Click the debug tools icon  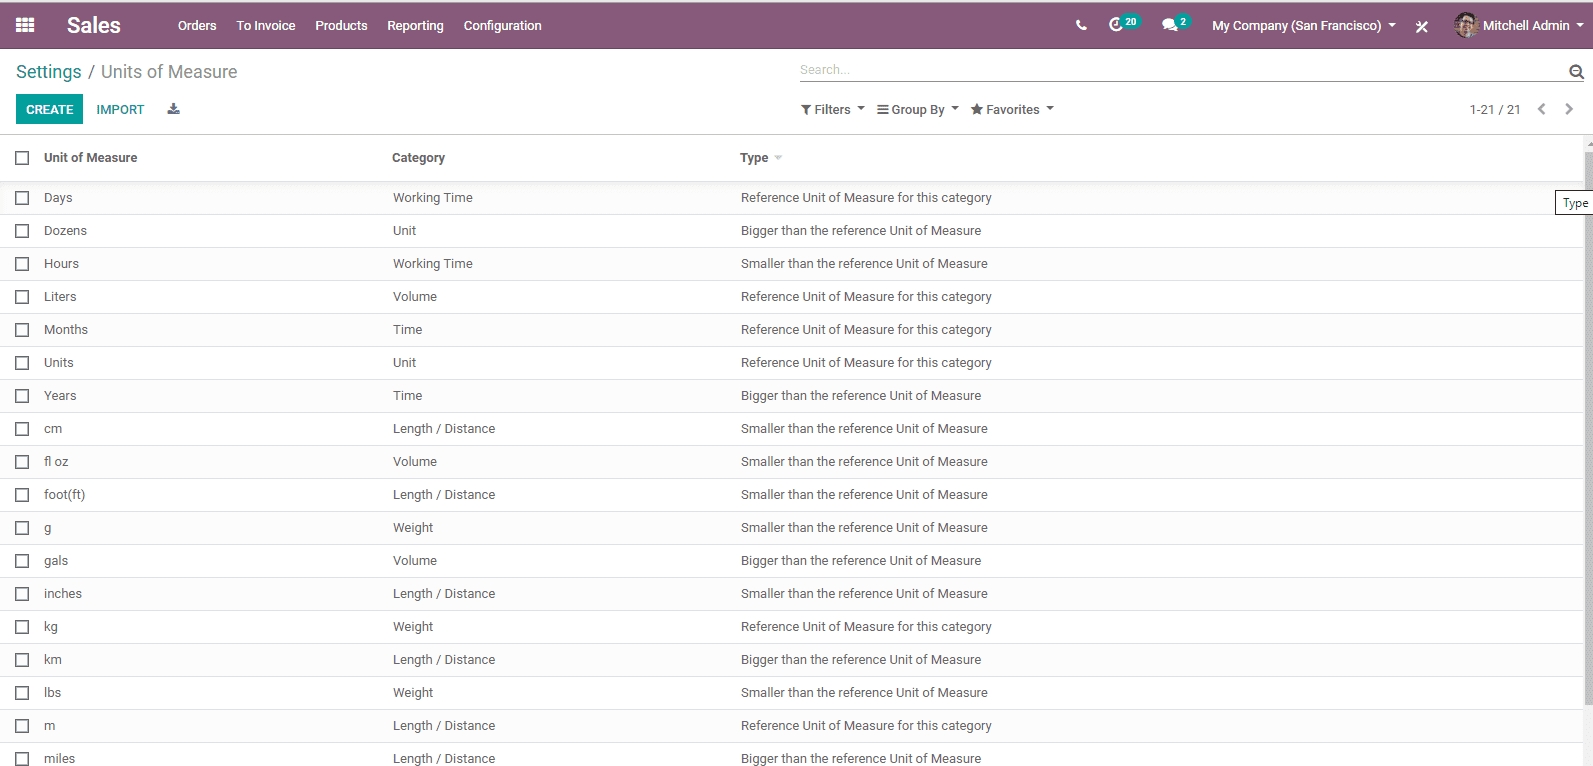point(1421,26)
